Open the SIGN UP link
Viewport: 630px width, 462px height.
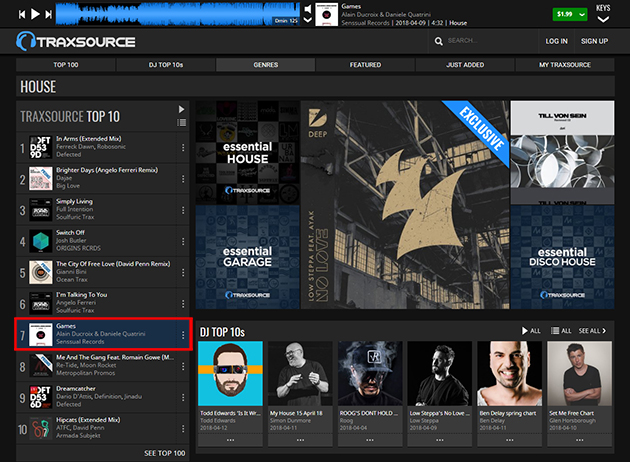[x=594, y=41]
